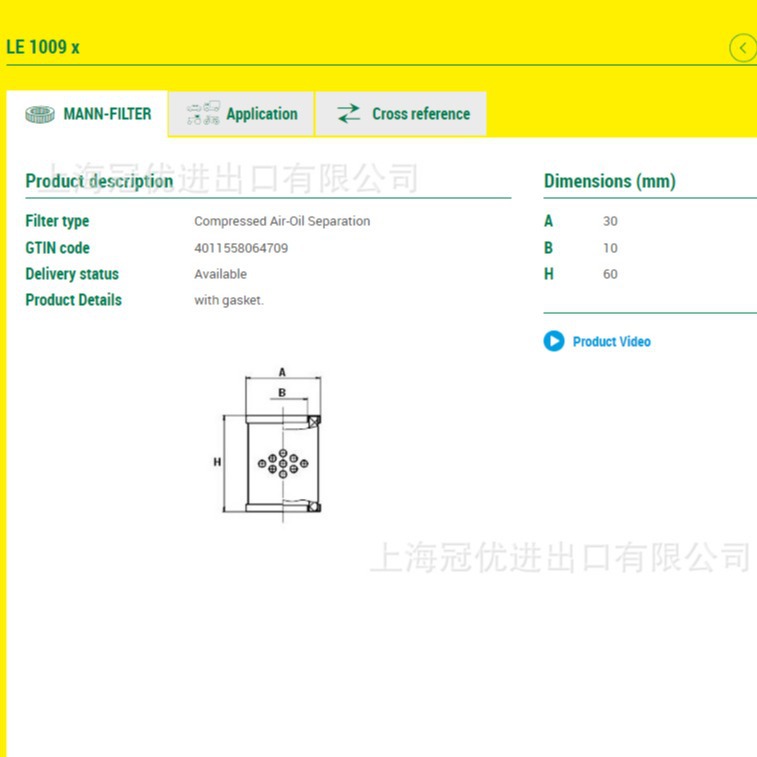This screenshot has width=757, height=757.
Task: Click the Application vehicles icon
Action: (203, 113)
